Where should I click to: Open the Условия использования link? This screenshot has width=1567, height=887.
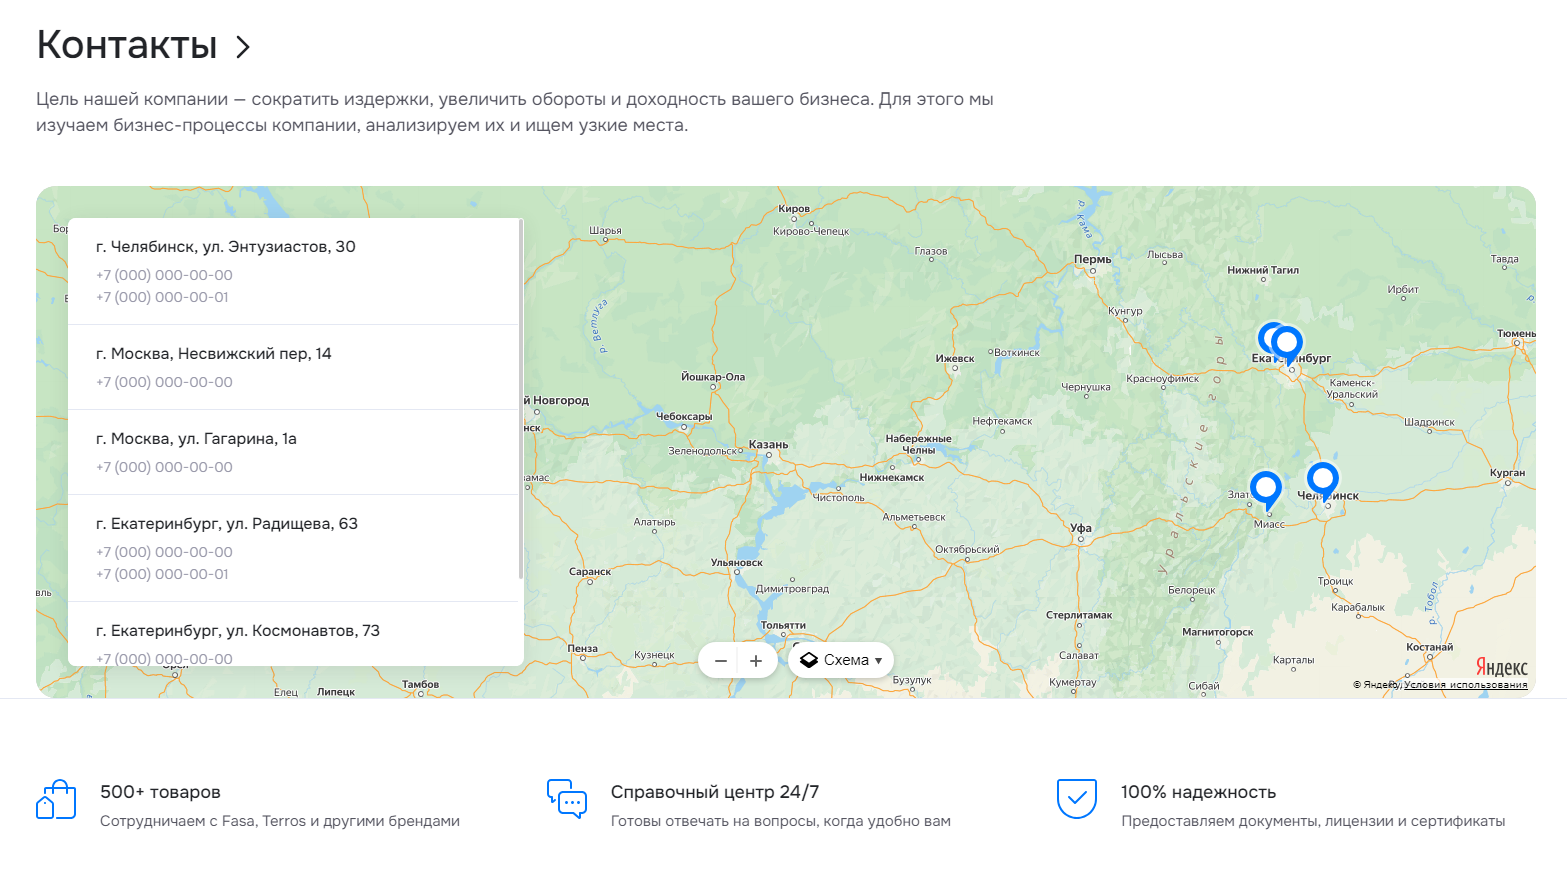pos(1465,685)
